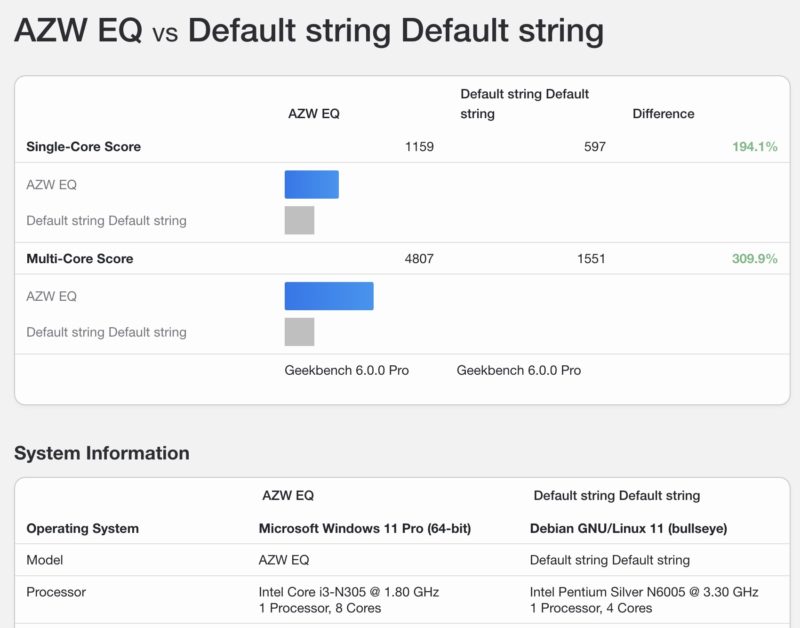Click the 194.1% single-core difference value
This screenshot has height=628, width=800.
tap(754, 147)
